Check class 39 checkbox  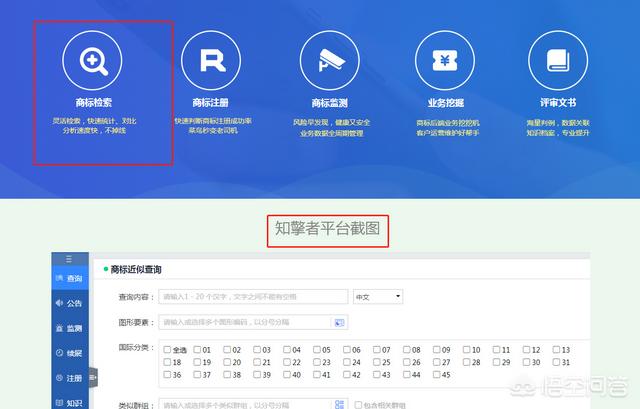tap(257, 374)
